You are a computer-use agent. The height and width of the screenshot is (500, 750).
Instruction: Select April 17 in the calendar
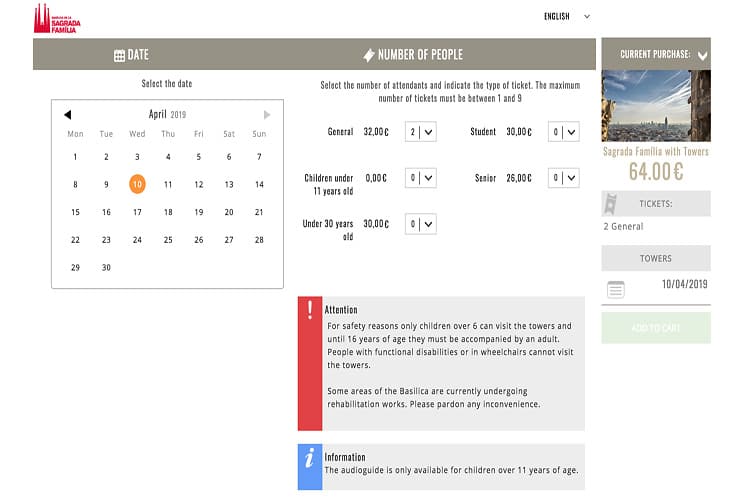tap(137, 212)
